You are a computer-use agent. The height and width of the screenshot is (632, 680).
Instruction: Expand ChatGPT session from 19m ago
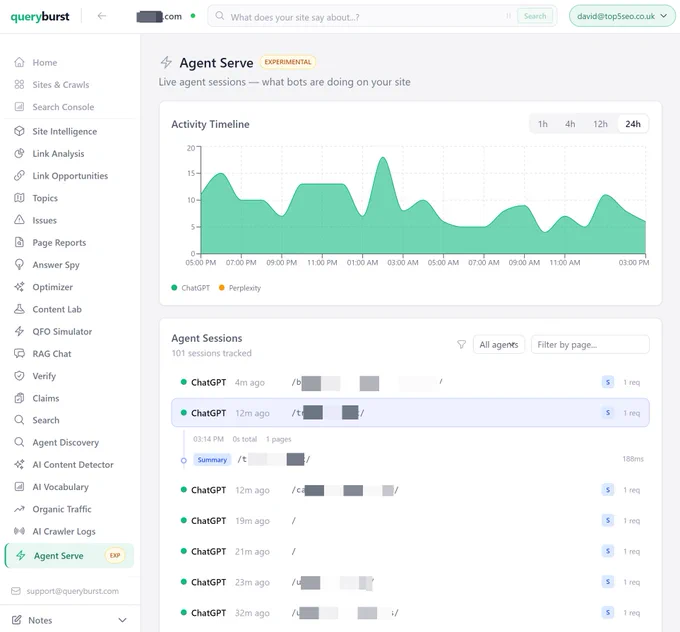(410, 521)
